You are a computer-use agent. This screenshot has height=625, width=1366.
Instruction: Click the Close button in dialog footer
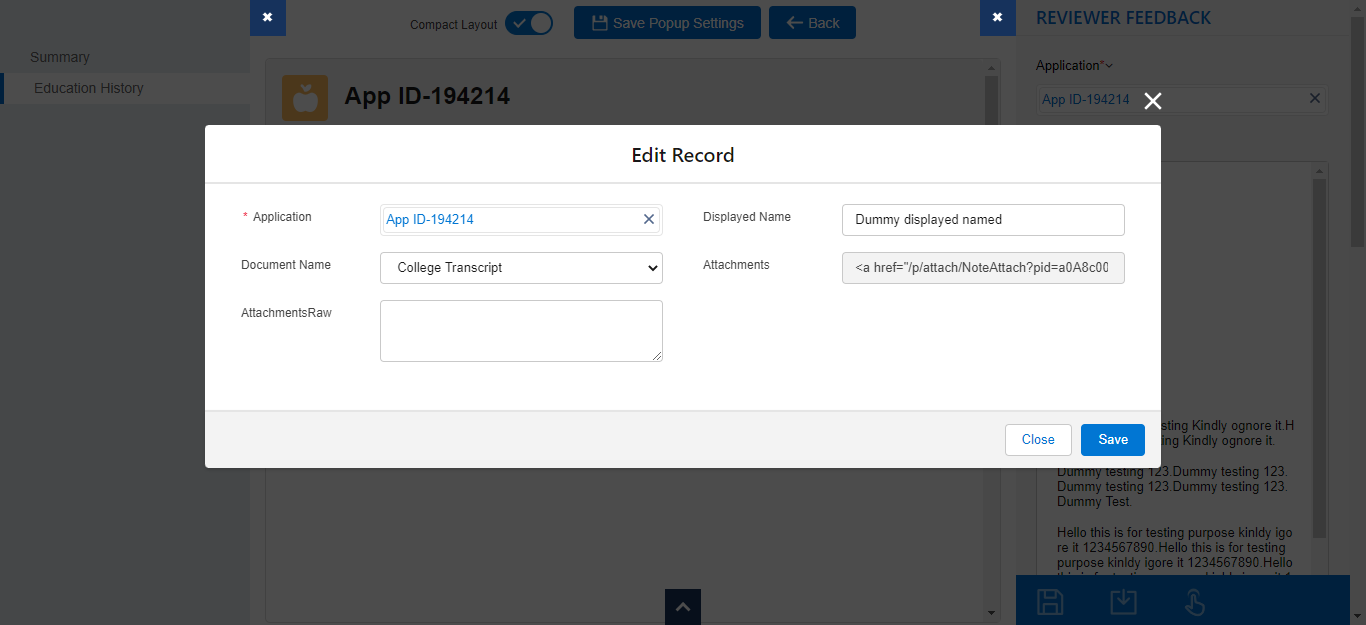click(1038, 440)
